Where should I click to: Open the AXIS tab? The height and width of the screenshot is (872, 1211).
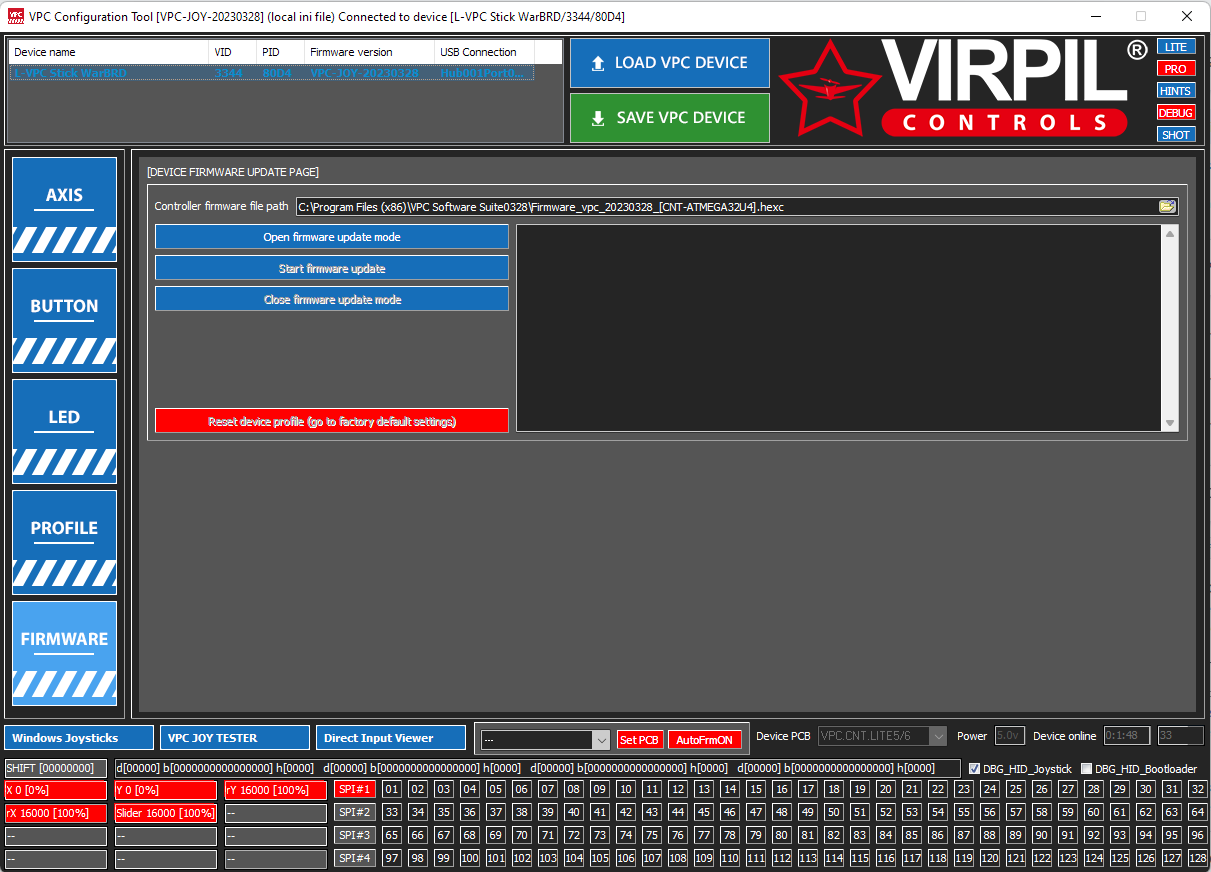click(64, 209)
